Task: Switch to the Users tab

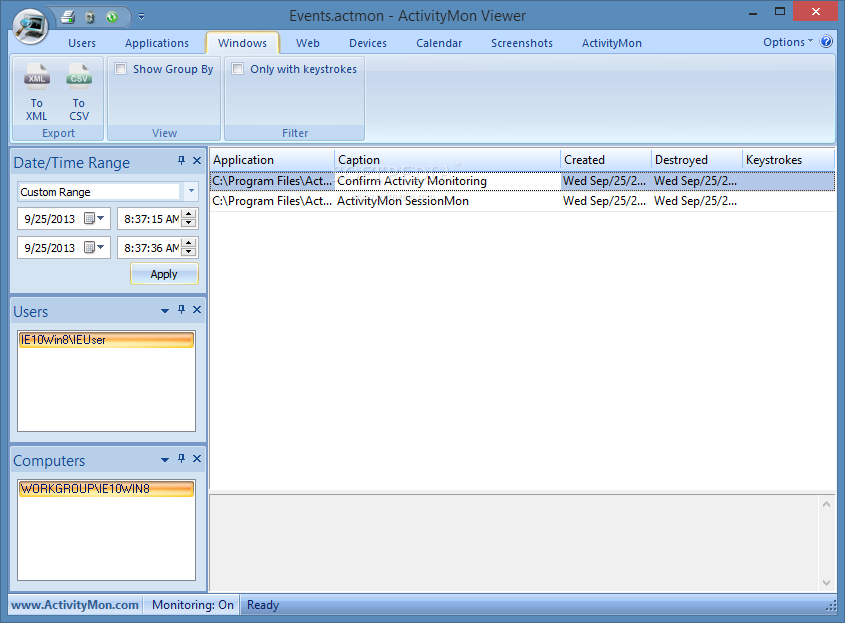Action: pyautogui.click(x=82, y=43)
